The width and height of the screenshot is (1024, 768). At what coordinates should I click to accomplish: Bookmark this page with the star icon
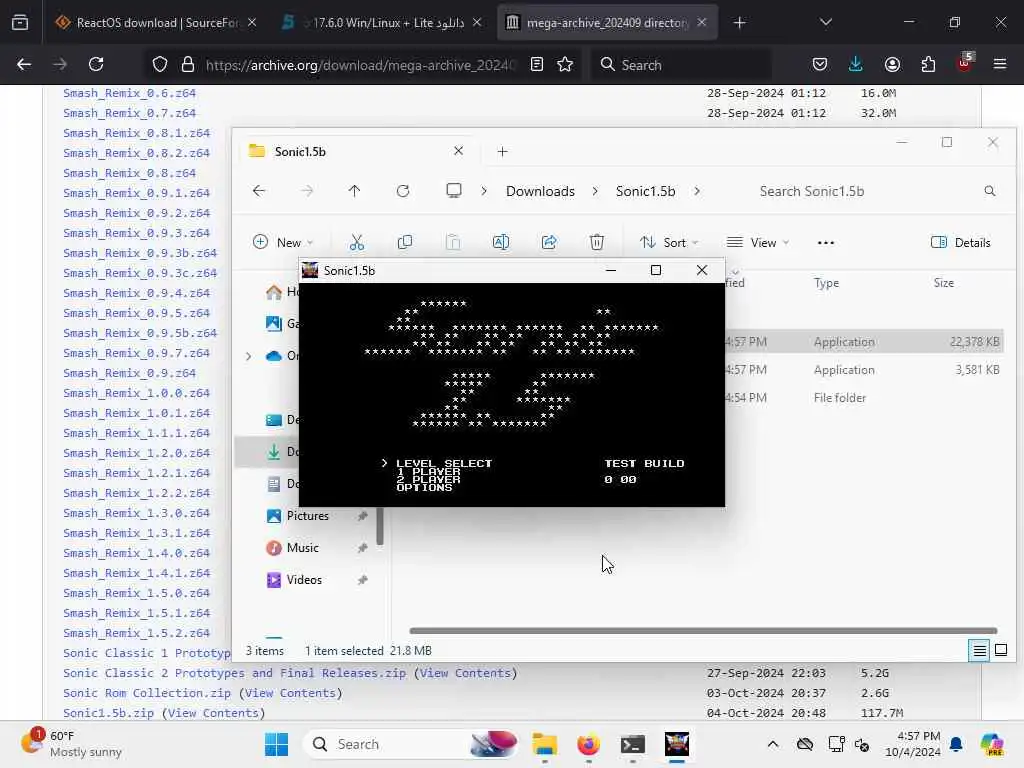(x=565, y=64)
